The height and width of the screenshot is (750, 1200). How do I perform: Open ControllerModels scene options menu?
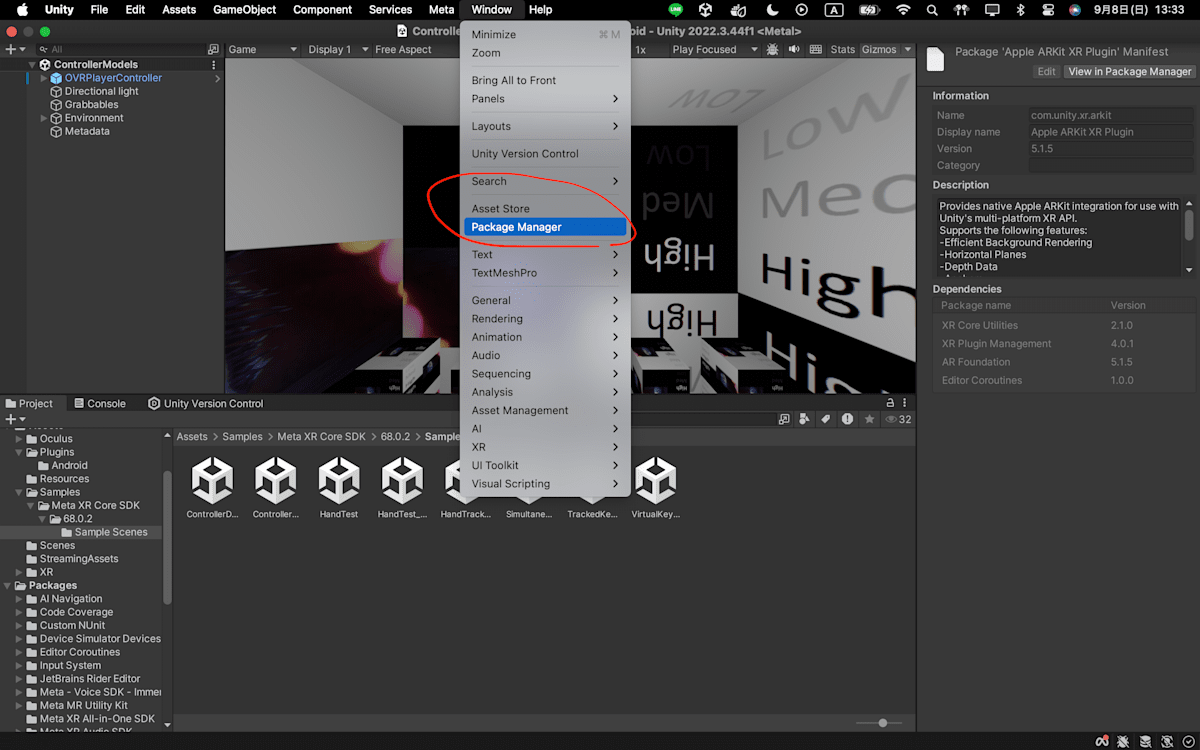[214, 65]
